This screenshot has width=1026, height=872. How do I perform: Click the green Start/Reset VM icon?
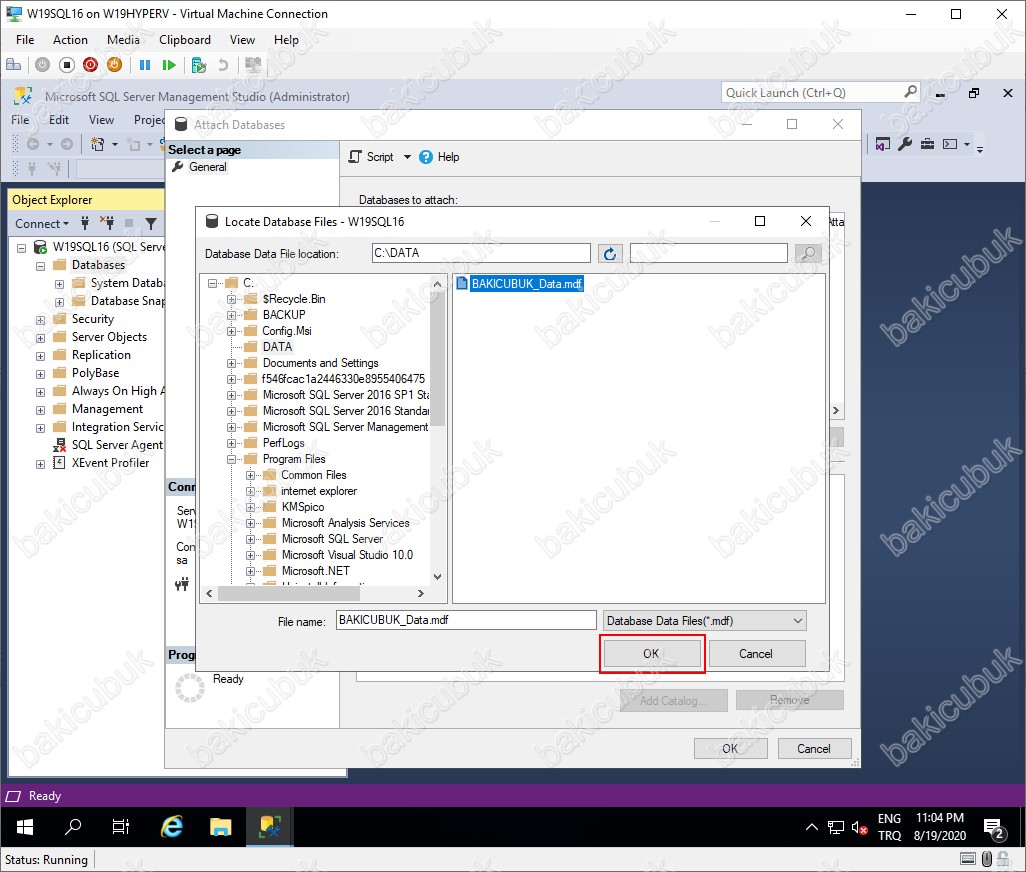coord(169,65)
